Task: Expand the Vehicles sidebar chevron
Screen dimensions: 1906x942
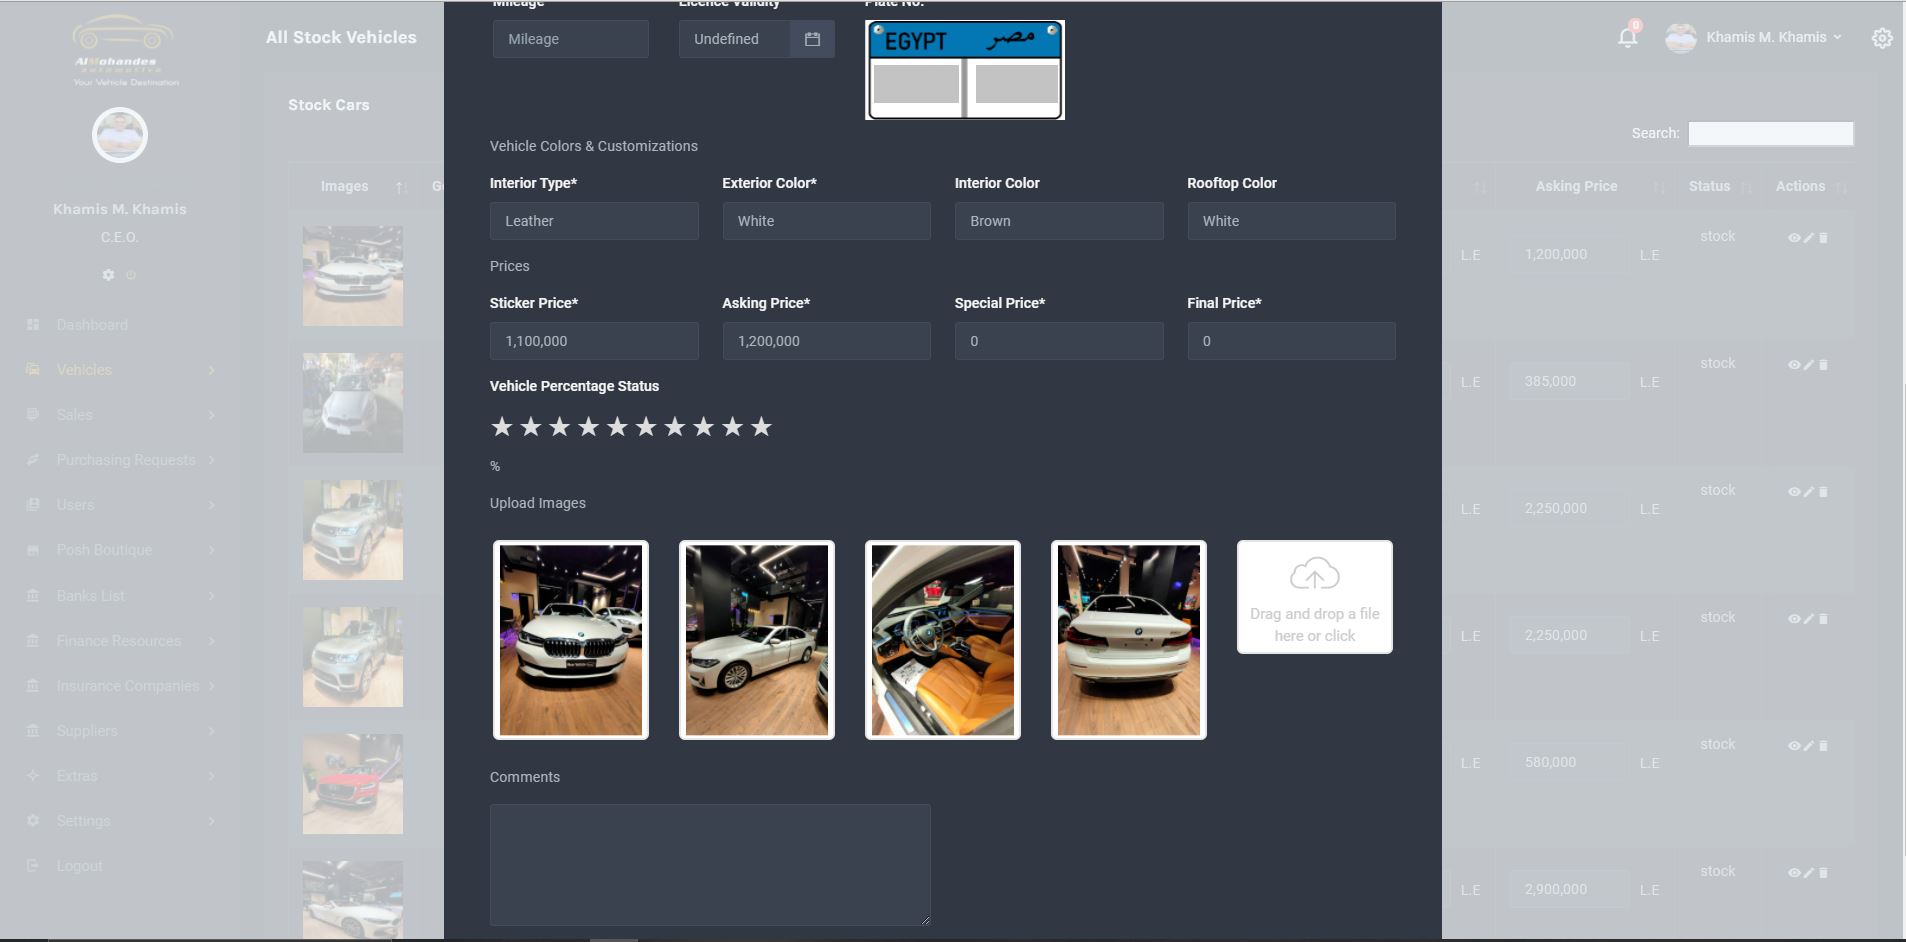Action: tap(211, 370)
